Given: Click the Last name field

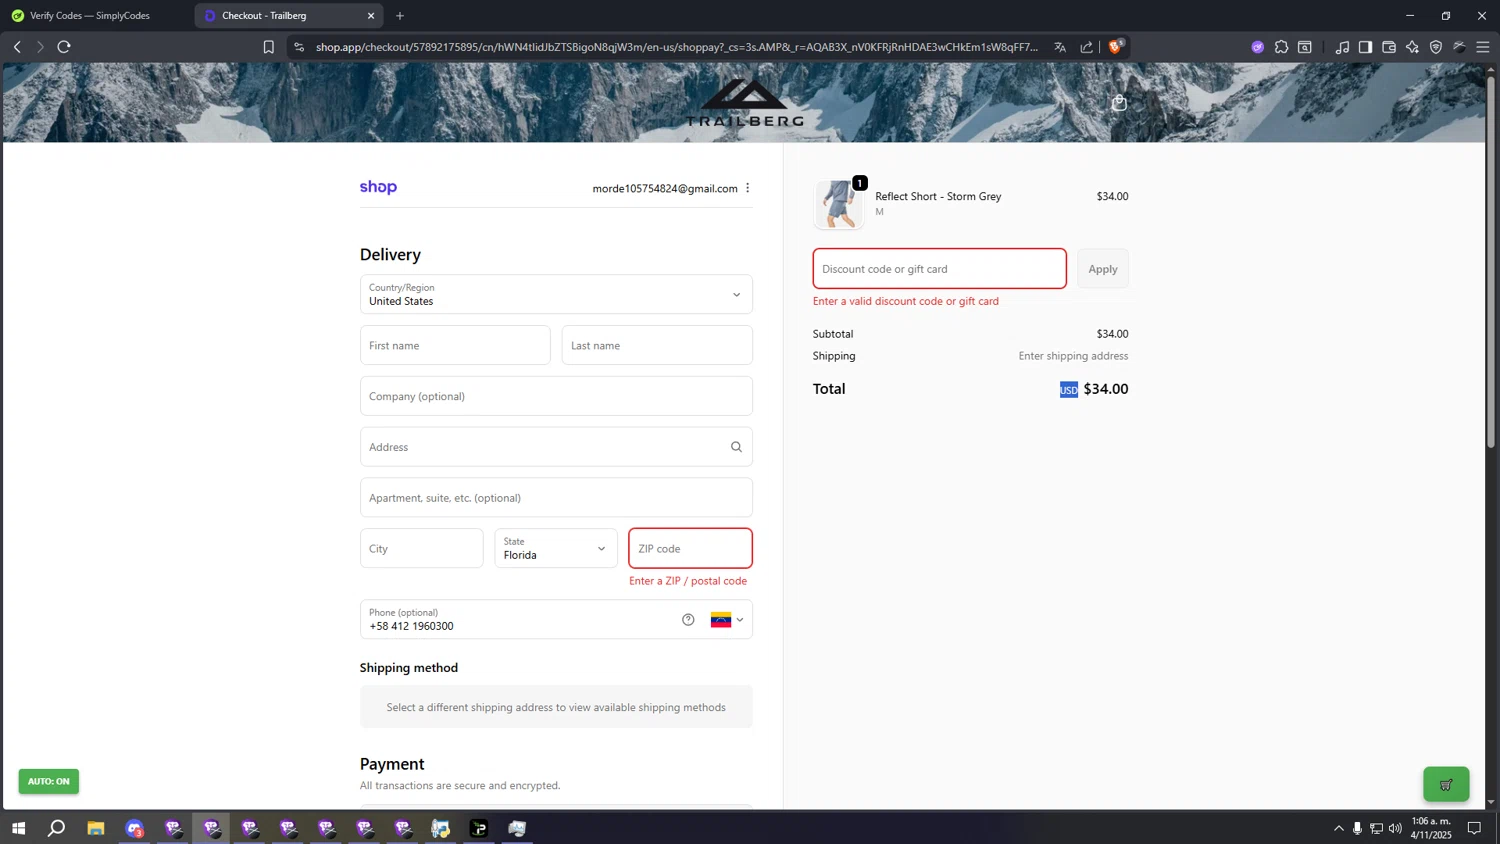Looking at the screenshot, I should (x=657, y=345).
